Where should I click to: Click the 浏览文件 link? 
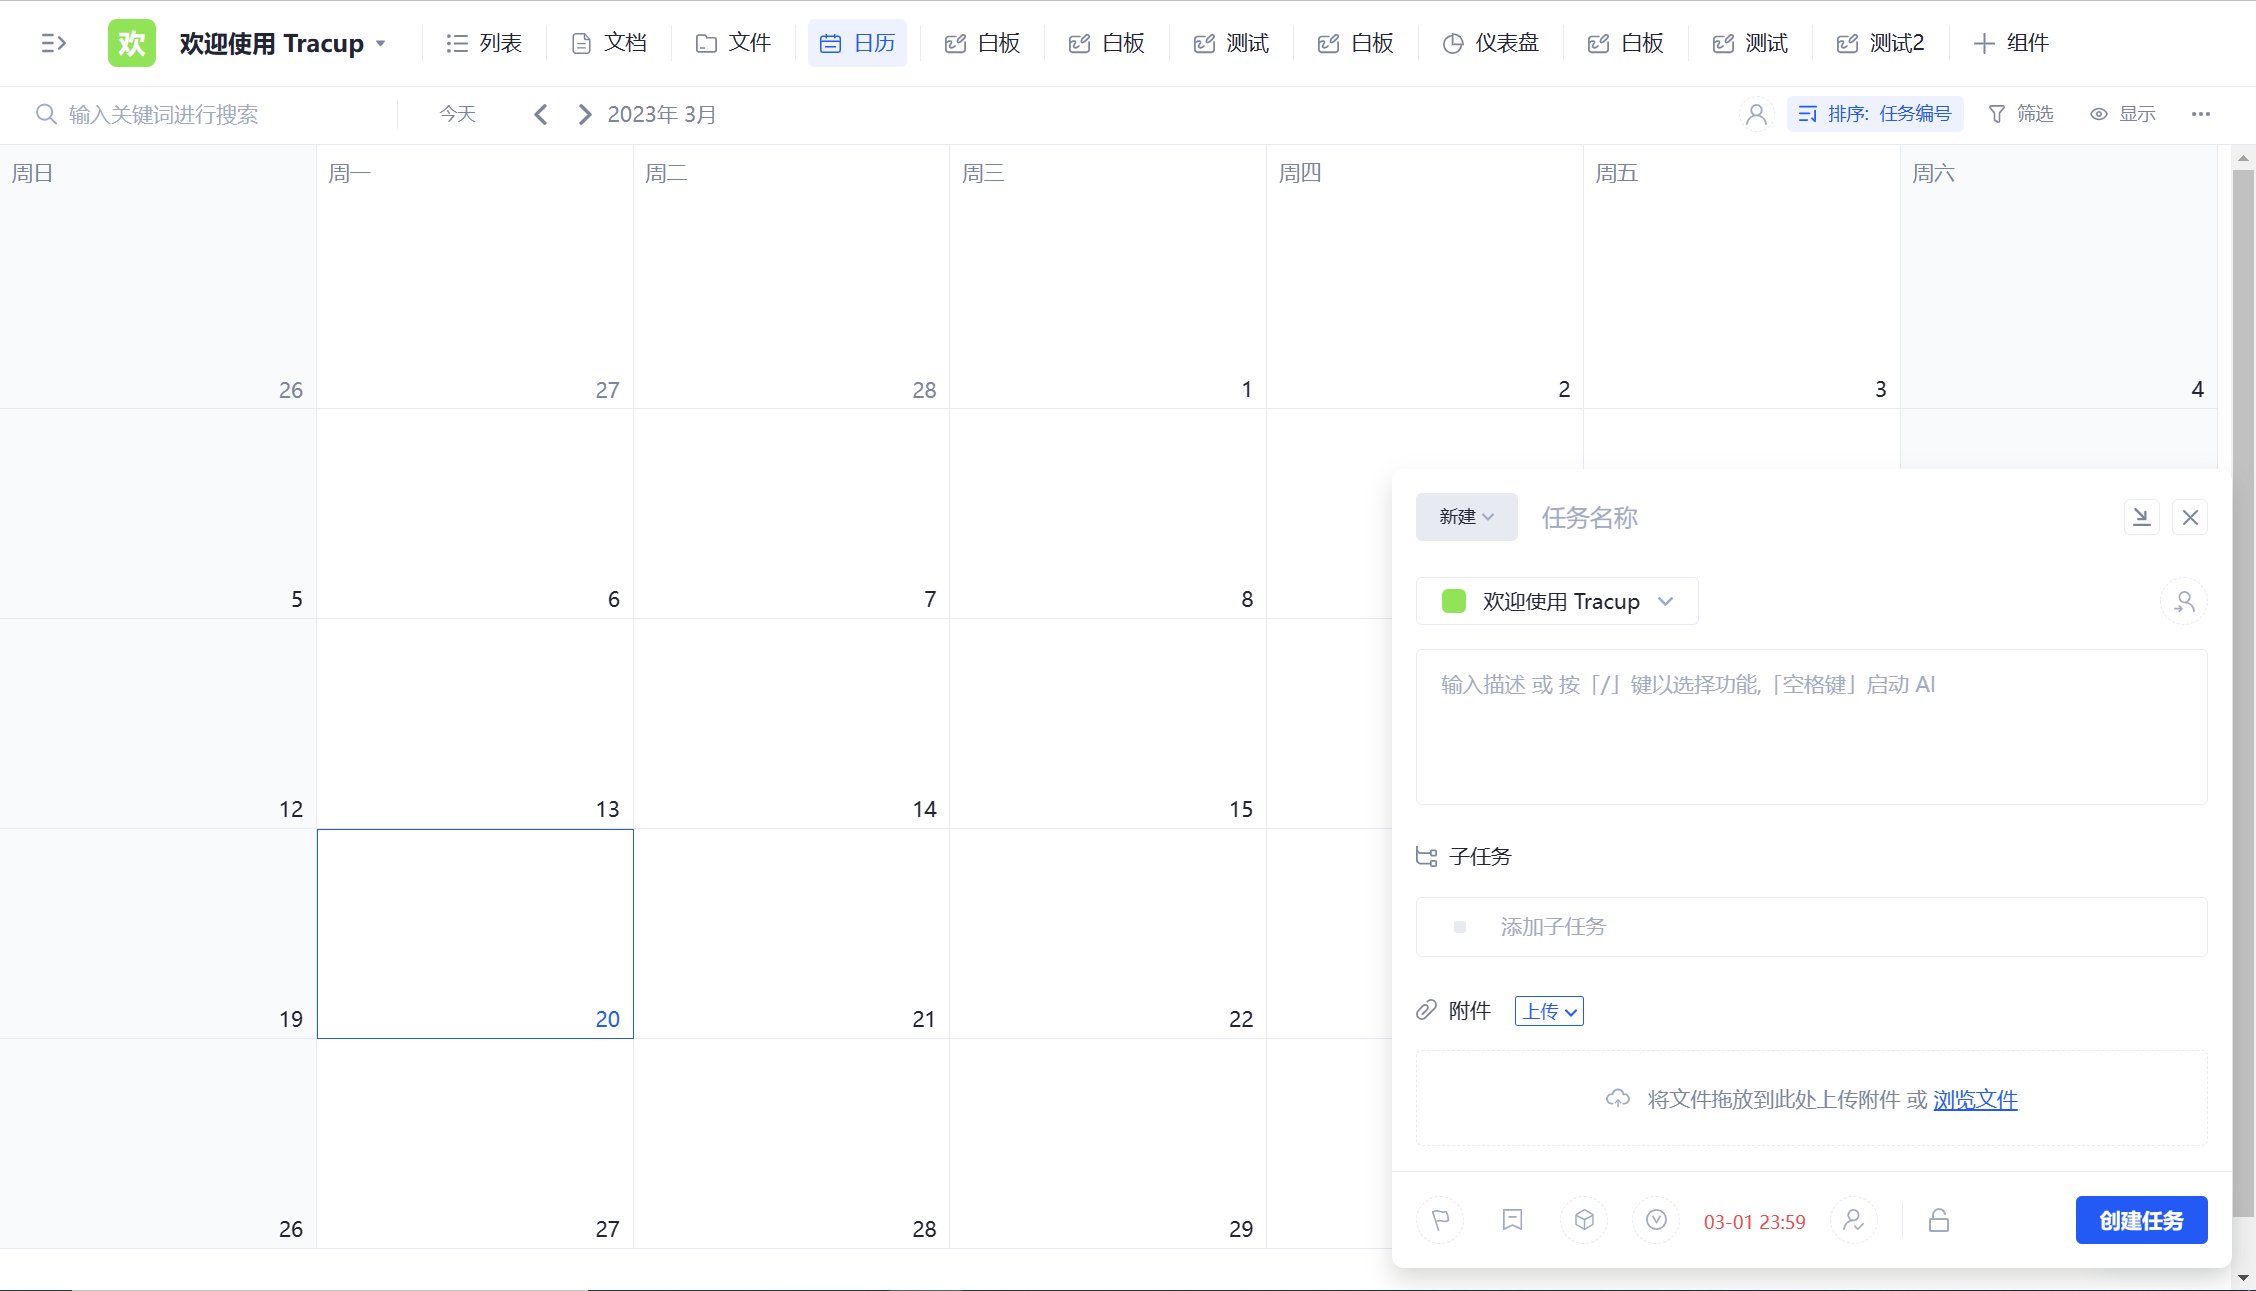click(x=1975, y=1100)
